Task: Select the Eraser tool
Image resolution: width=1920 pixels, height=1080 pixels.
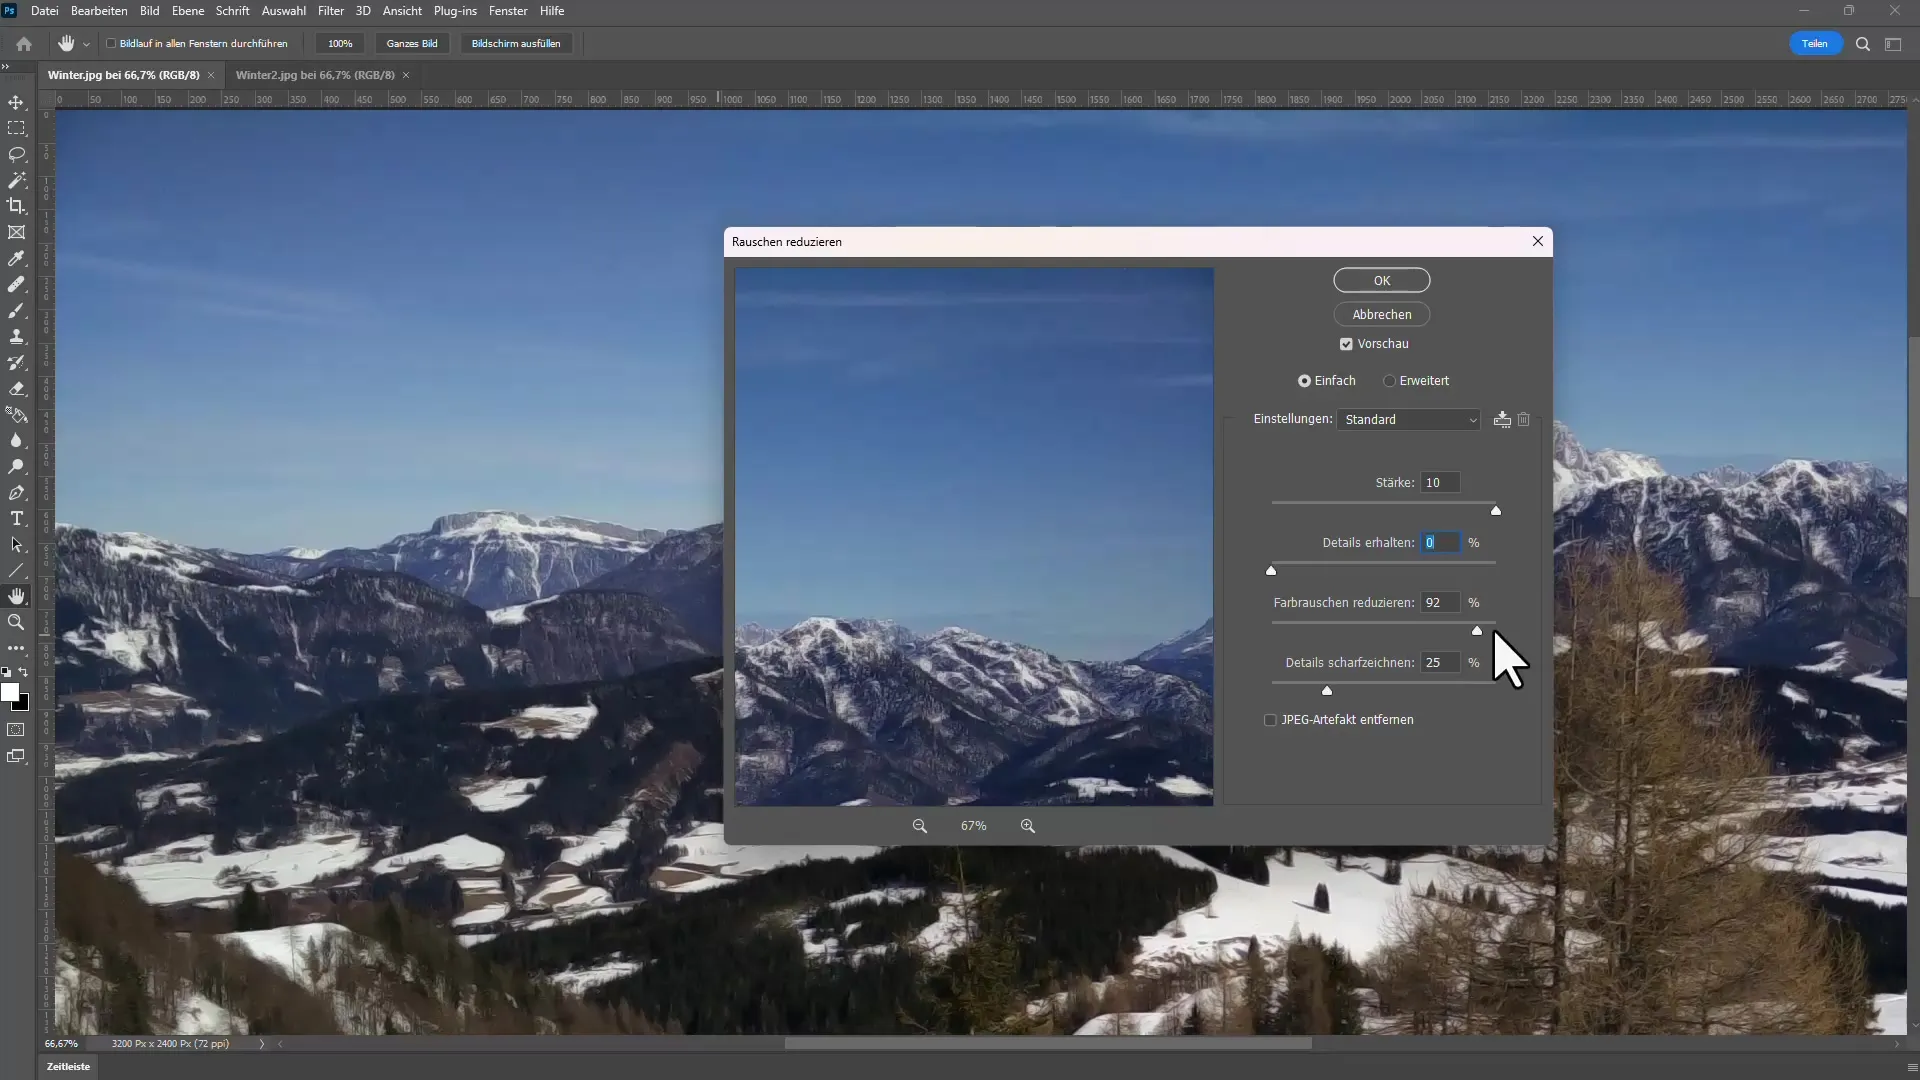Action: [17, 388]
